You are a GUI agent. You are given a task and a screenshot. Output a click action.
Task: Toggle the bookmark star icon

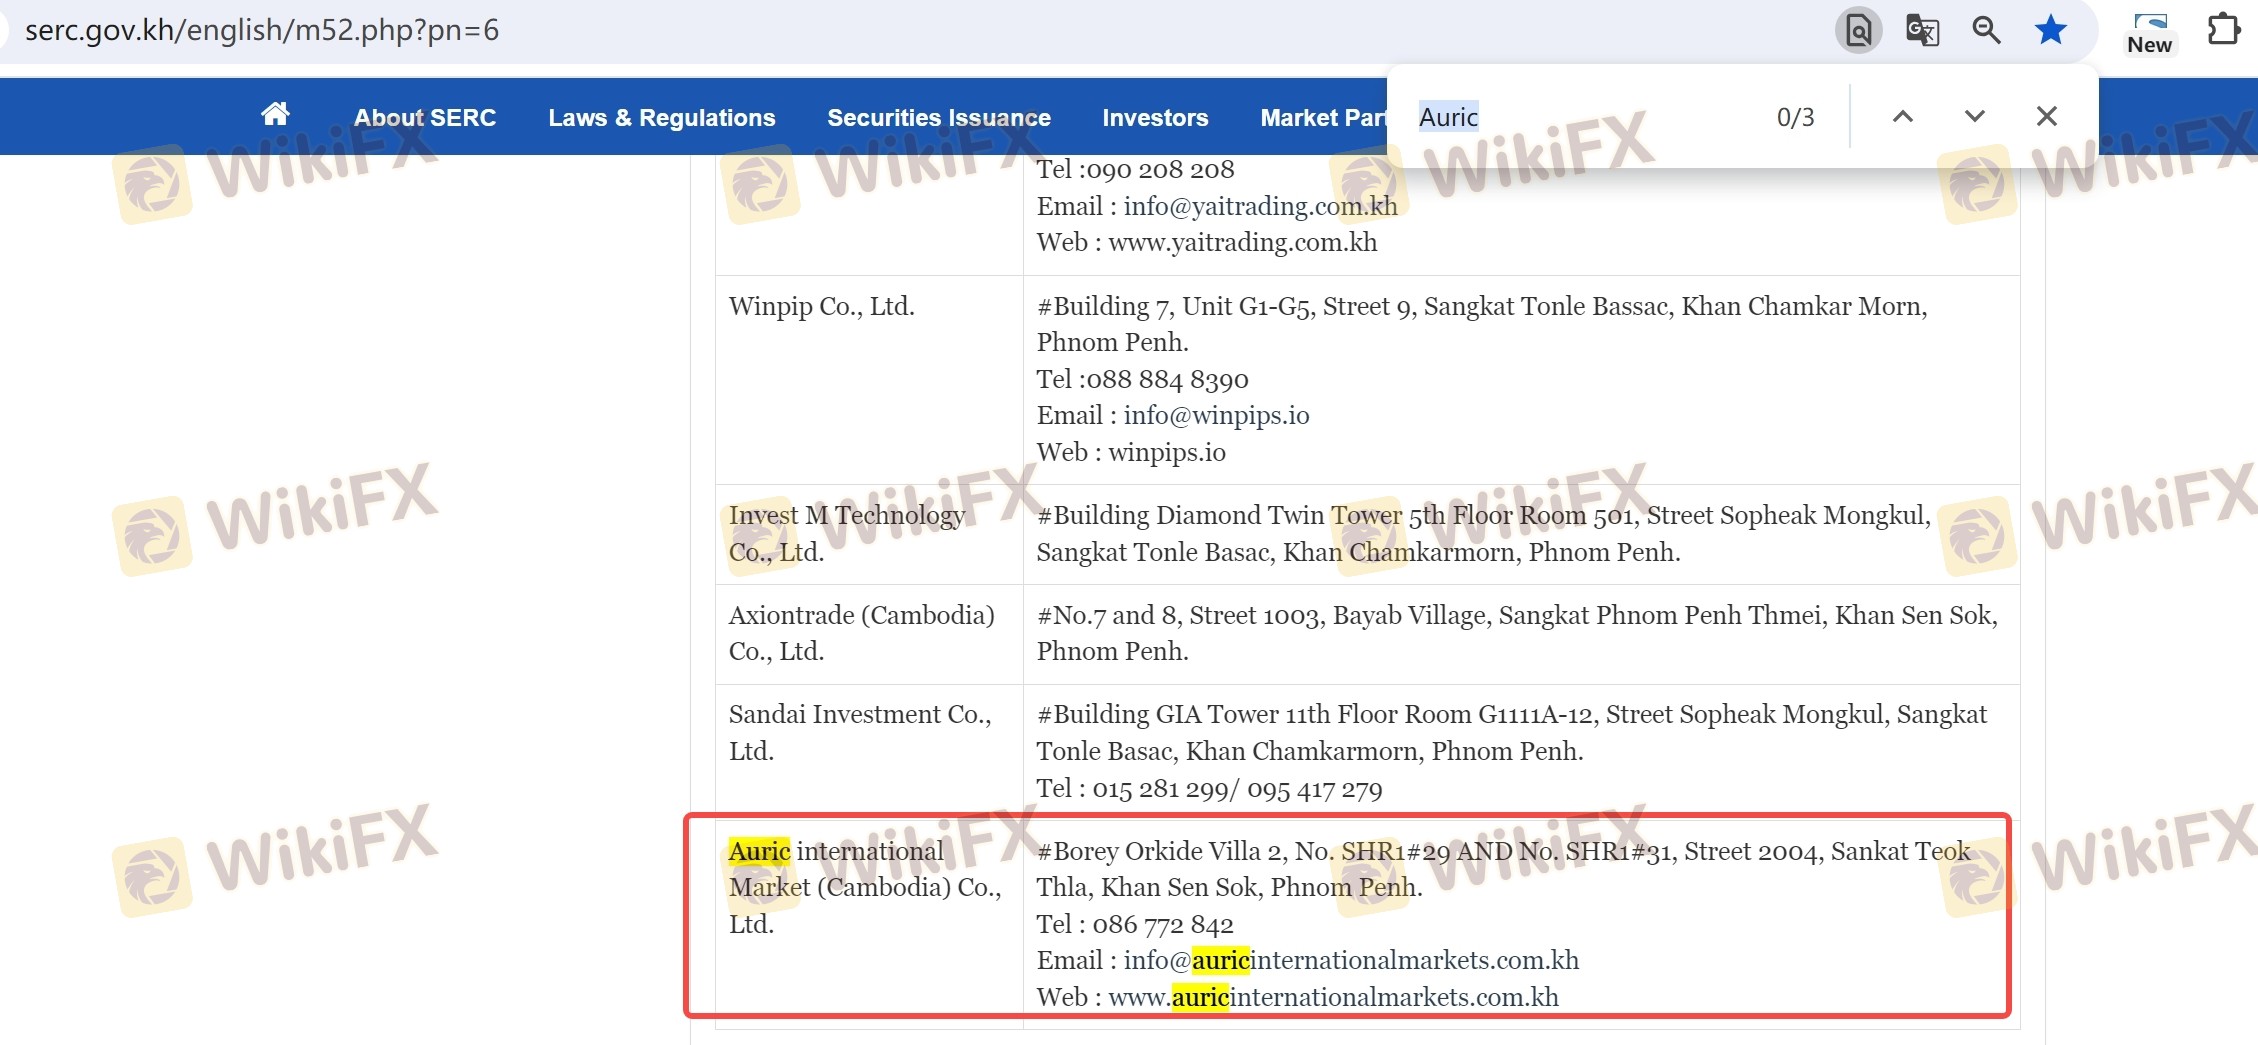(2050, 30)
